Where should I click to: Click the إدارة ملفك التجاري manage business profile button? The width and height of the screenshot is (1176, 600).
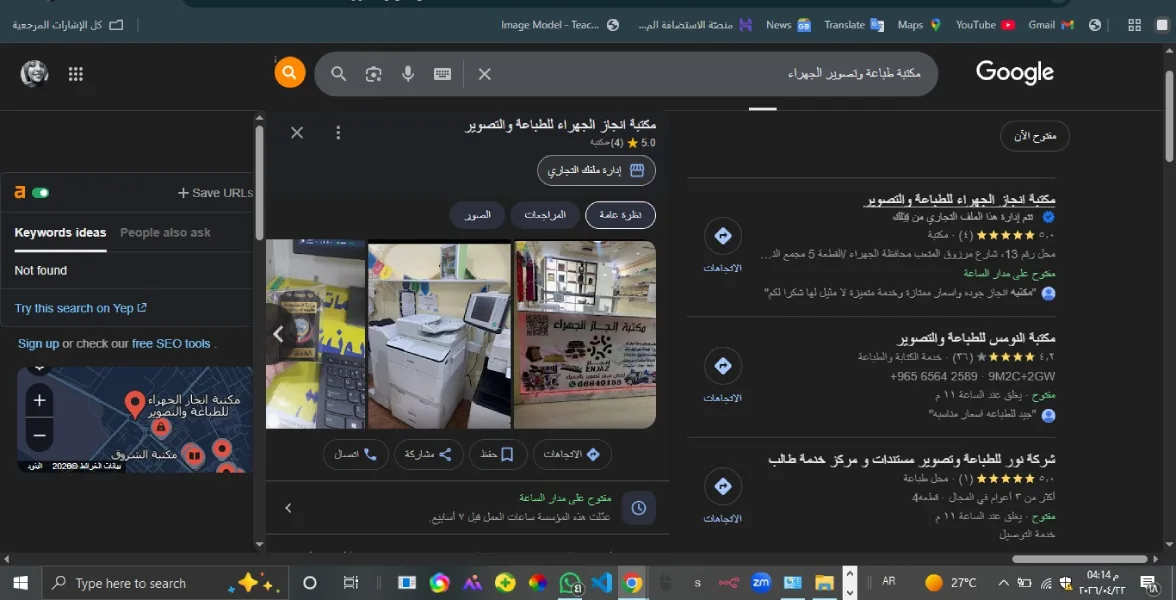pos(596,170)
